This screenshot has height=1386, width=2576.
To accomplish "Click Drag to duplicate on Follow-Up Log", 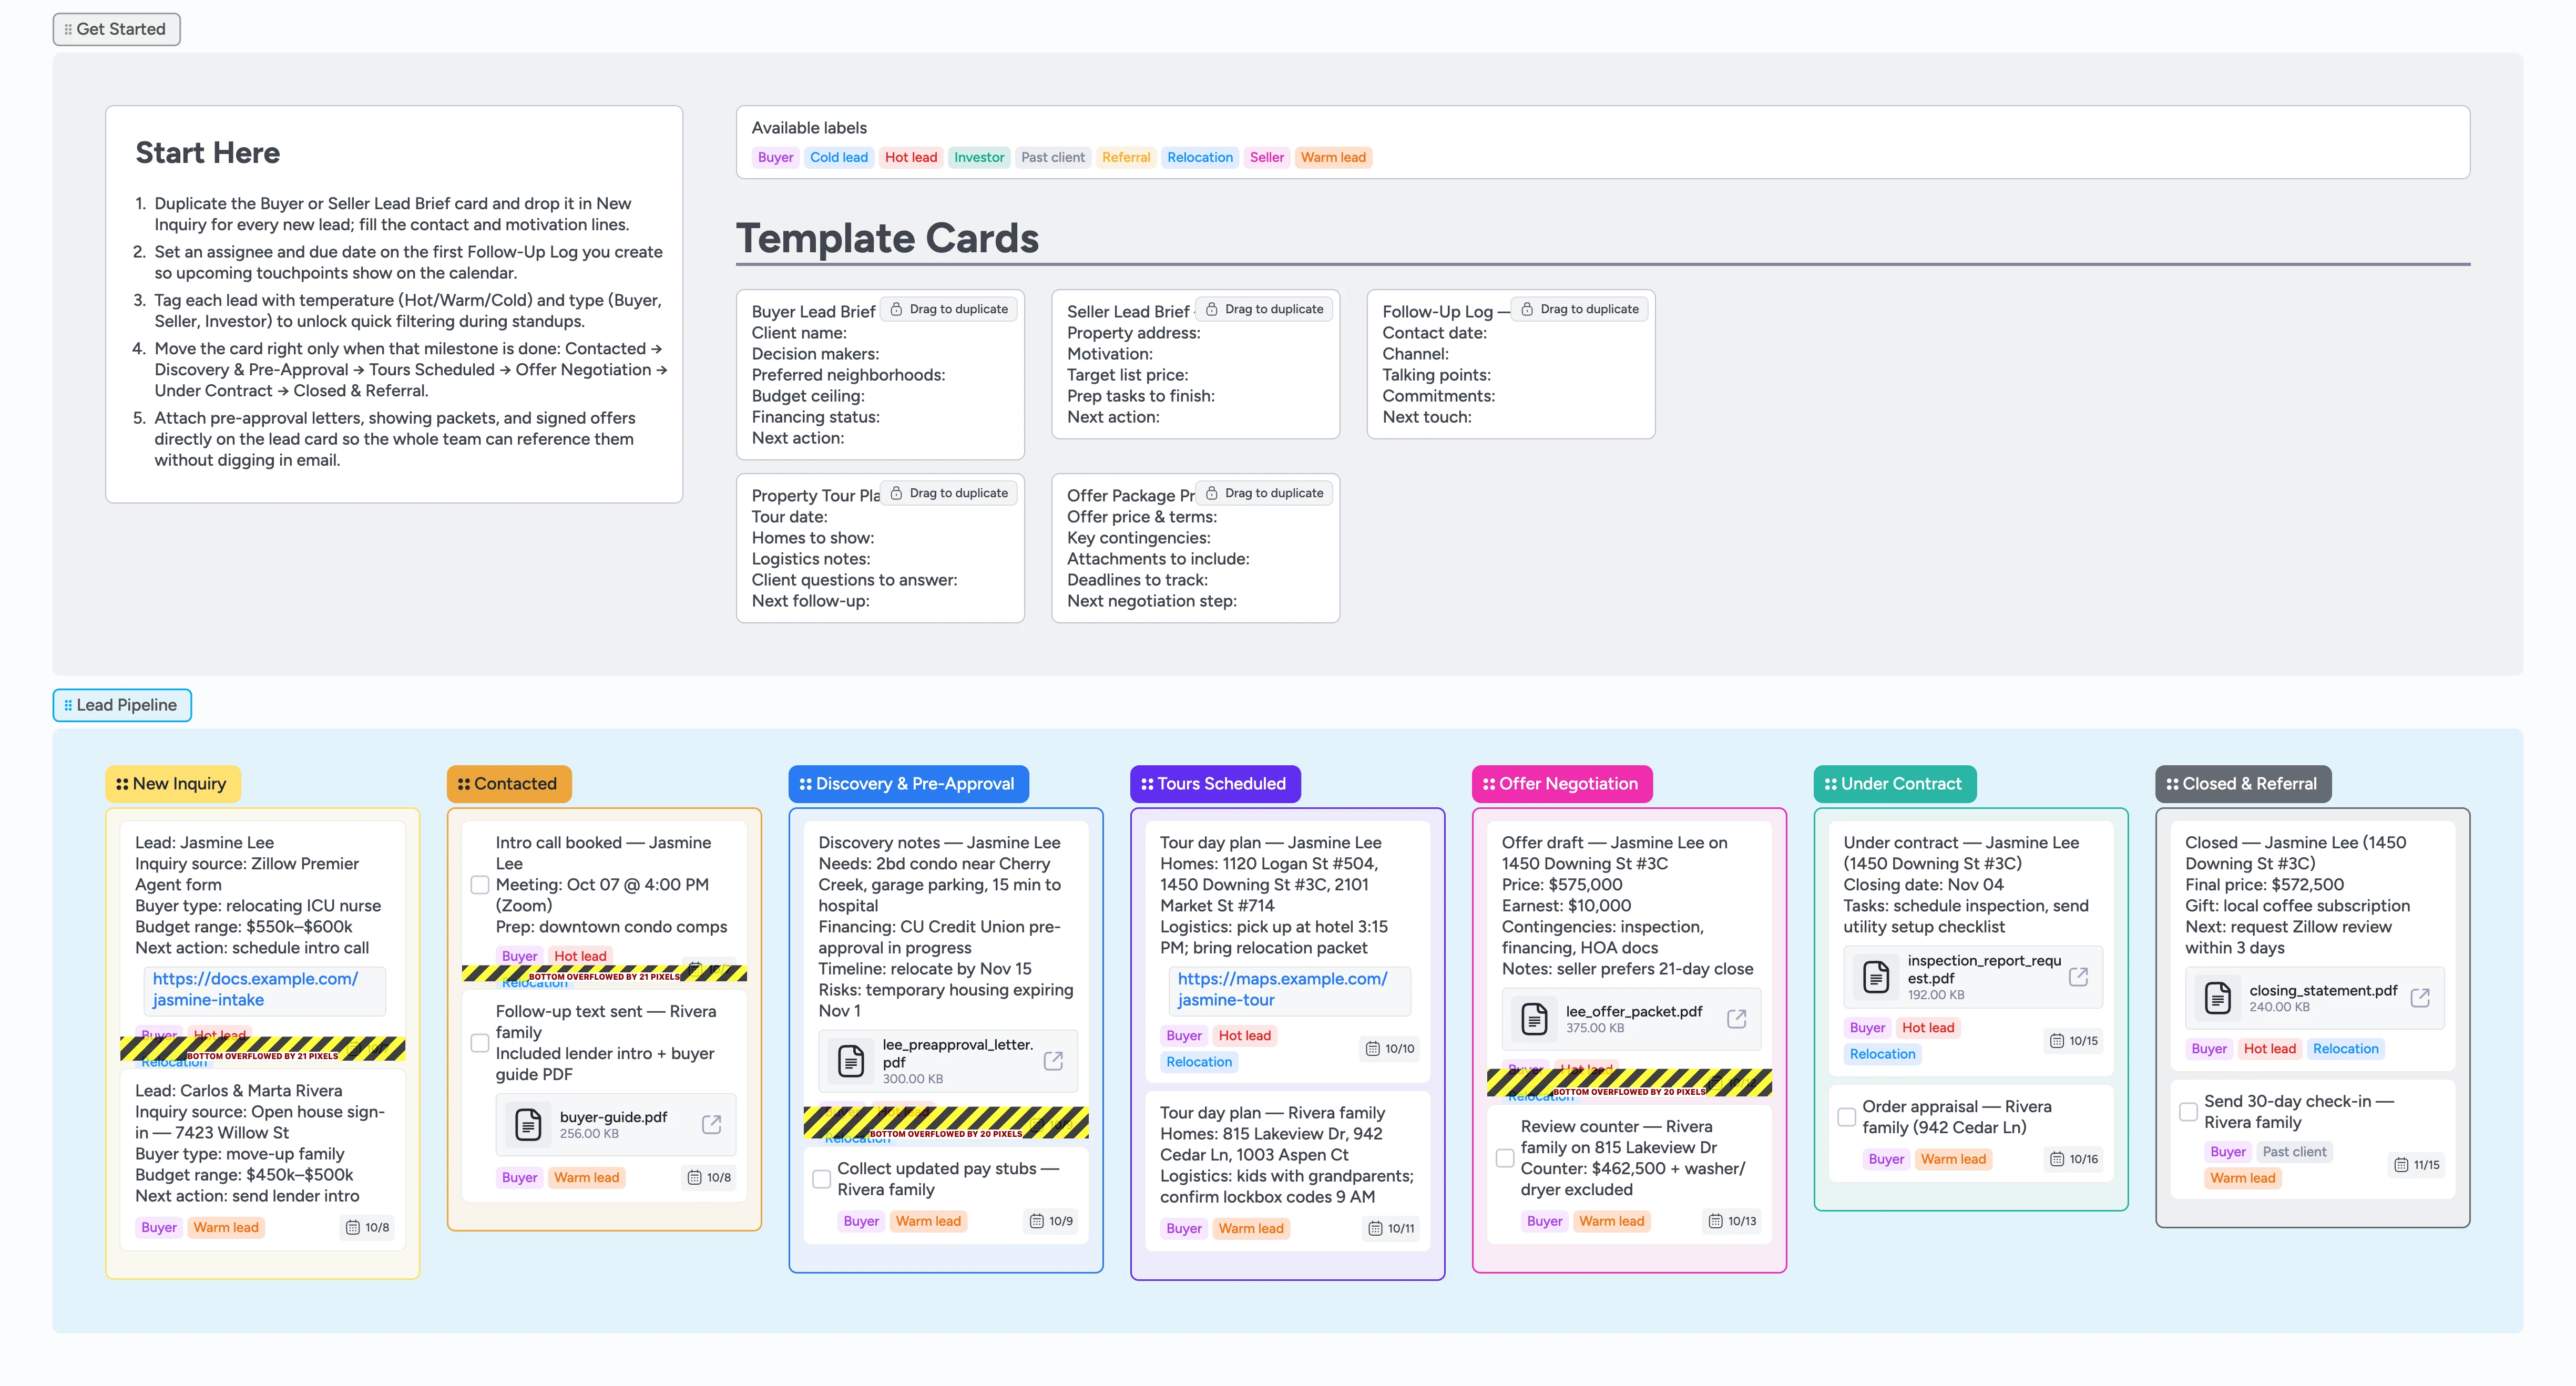I will (1579, 309).
